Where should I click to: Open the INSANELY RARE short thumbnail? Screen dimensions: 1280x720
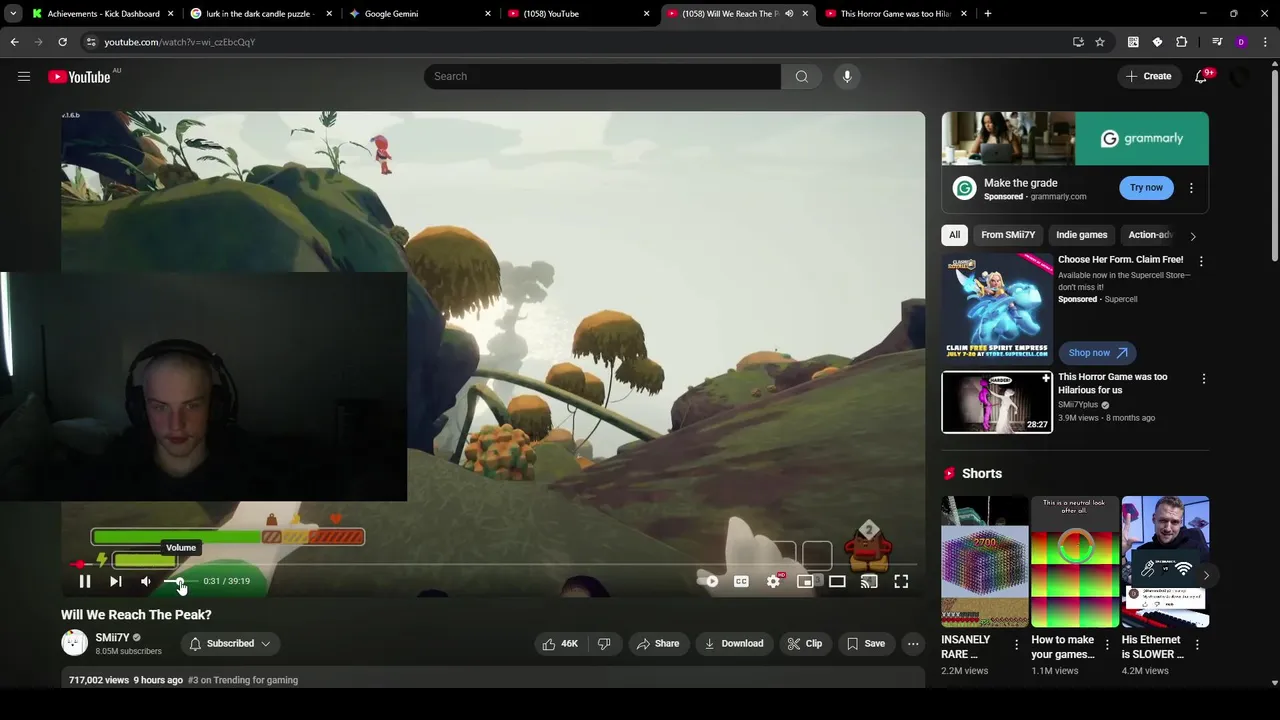(x=985, y=561)
